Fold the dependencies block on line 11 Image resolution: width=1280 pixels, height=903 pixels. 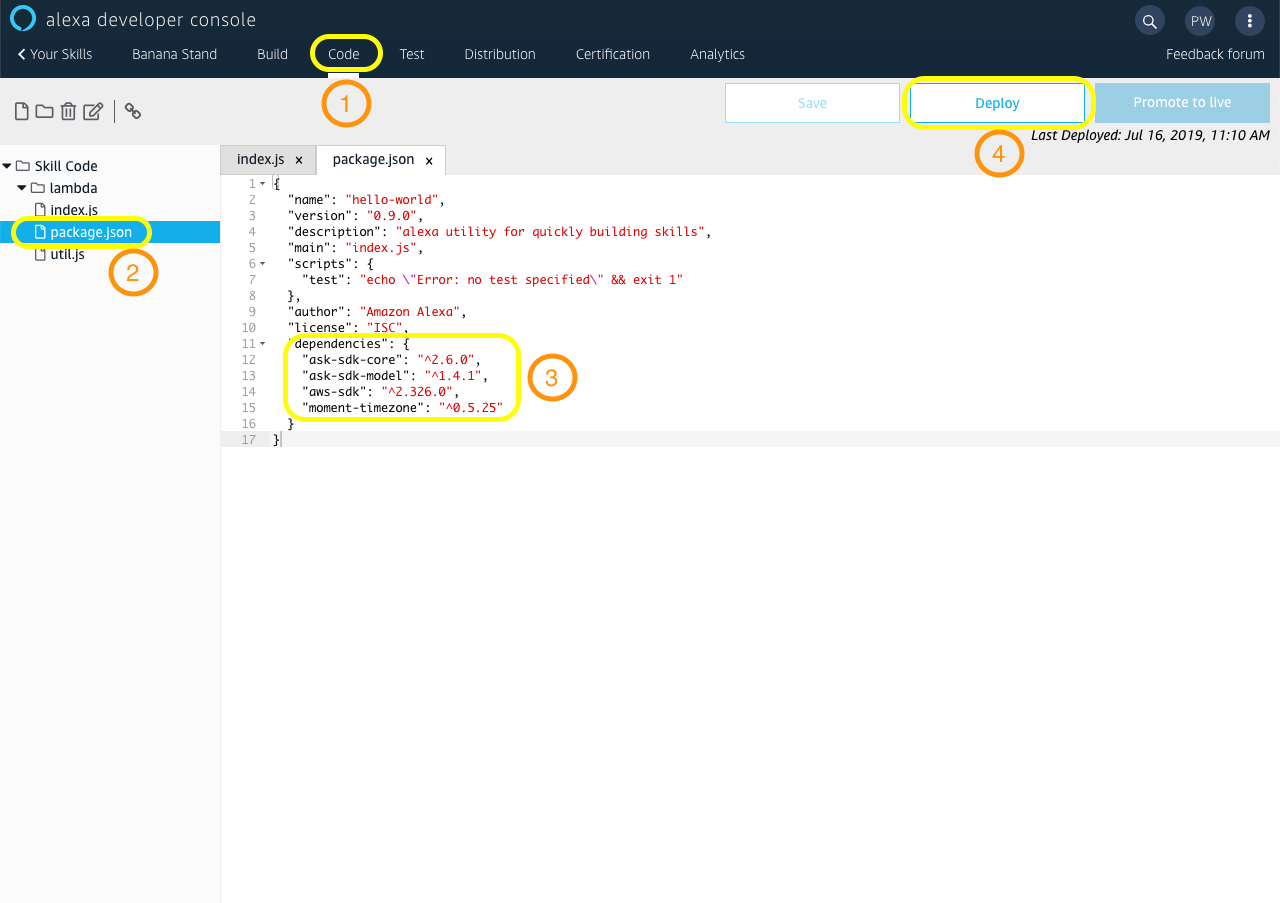(x=263, y=343)
